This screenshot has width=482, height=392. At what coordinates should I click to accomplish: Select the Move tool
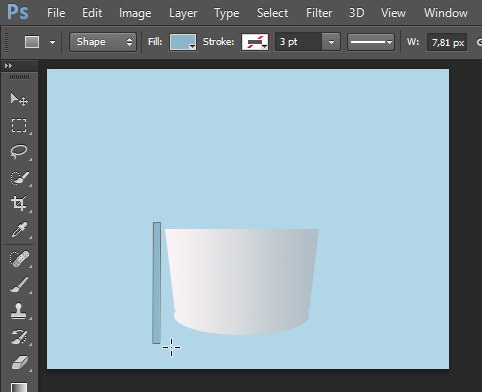pyautogui.click(x=19, y=99)
